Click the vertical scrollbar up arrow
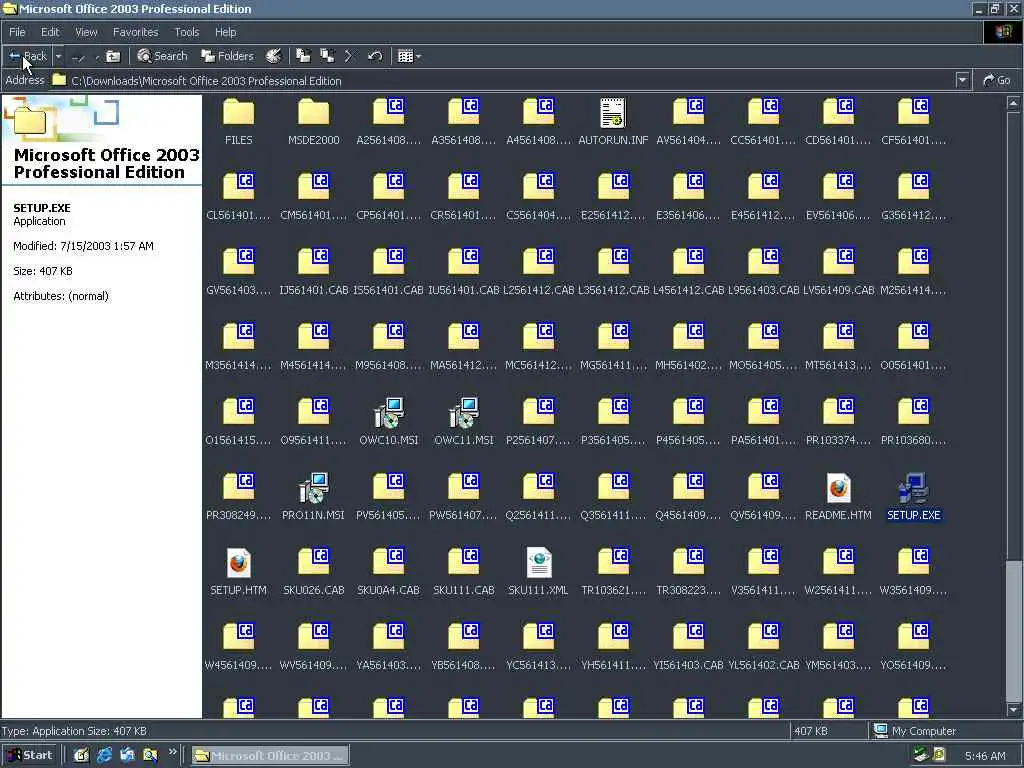This screenshot has height=768, width=1024. pyautogui.click(x=1013, y=103)
